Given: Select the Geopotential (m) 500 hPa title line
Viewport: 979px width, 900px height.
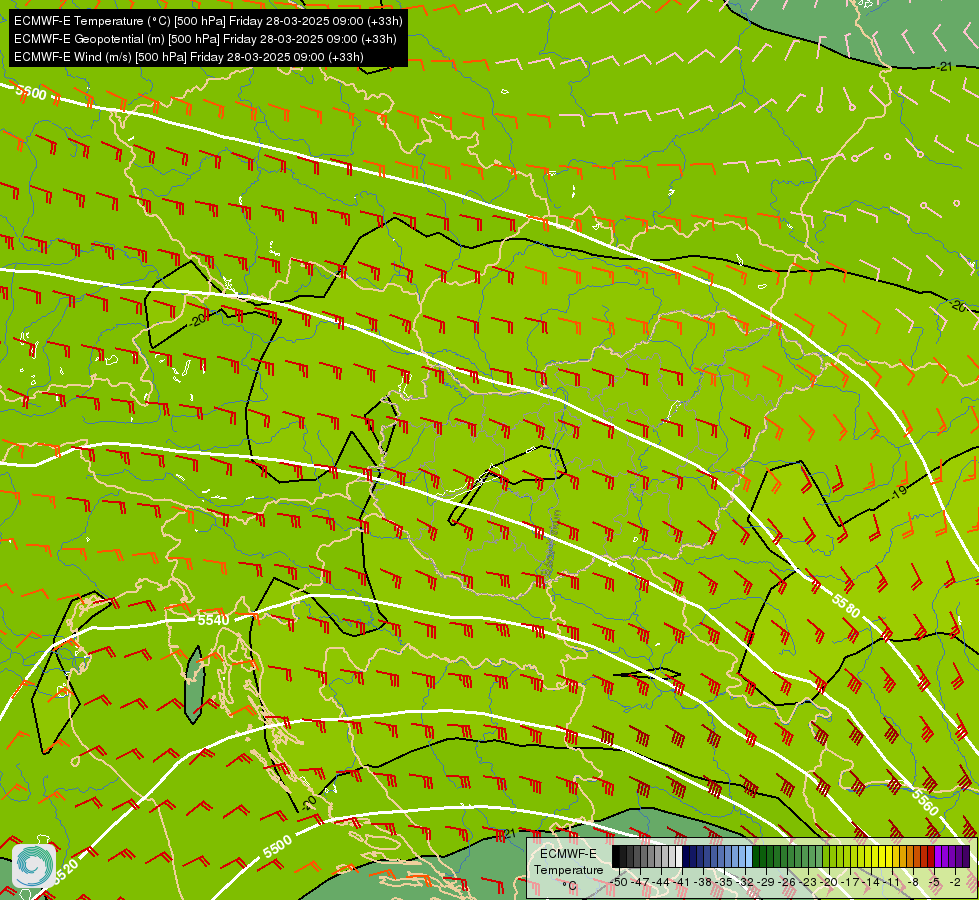Looking at the screenshot, I should (205, 39).
